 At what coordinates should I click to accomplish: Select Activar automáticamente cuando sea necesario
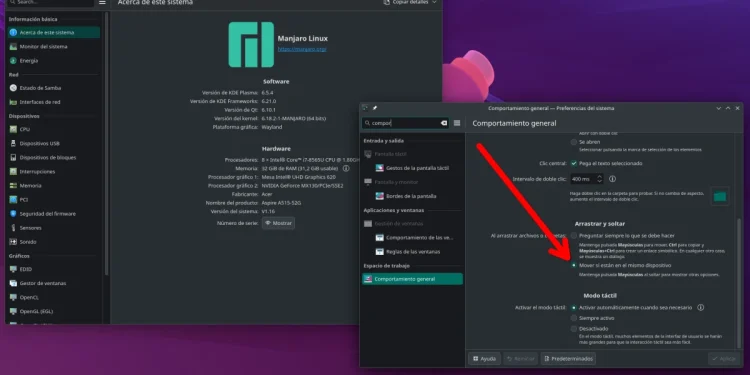tap(574, 308)
